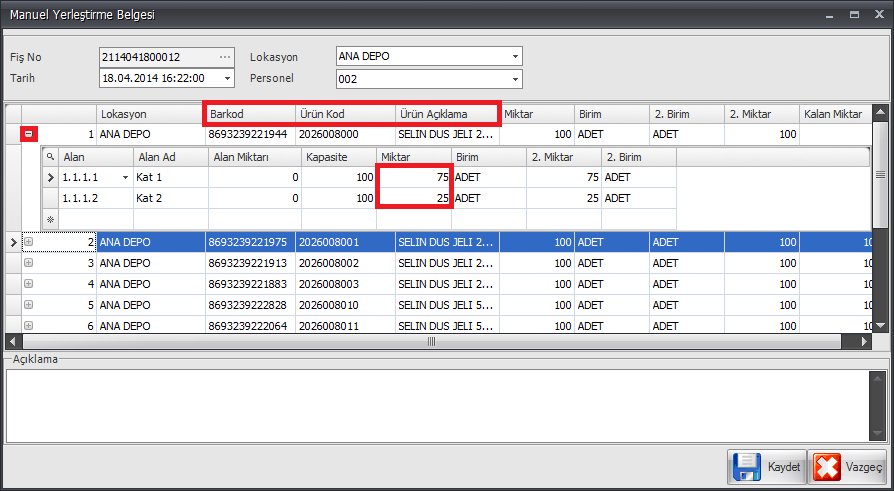Screen dimensions: 894x491
Task: Click product code 2026008002 cell
Action: [346, 263]
